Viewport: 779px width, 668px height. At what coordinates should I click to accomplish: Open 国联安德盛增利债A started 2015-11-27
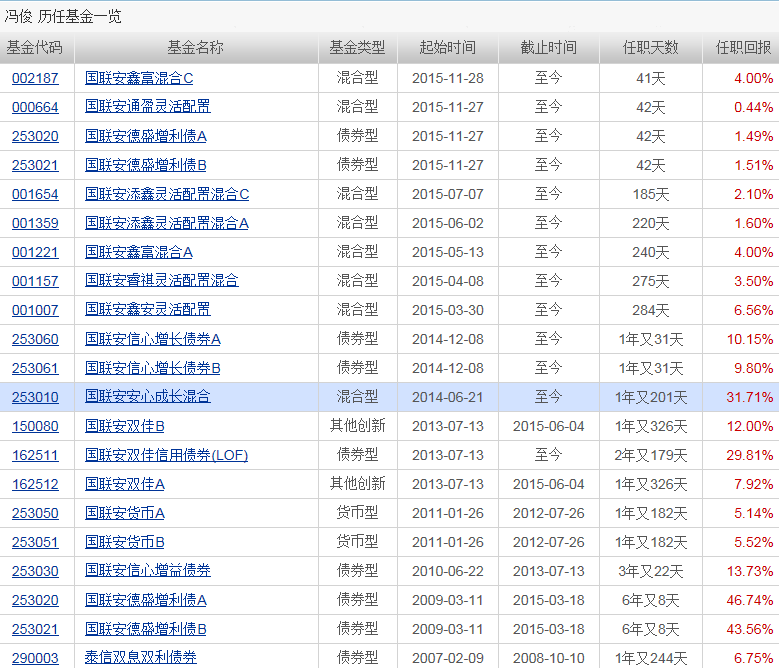click(146, 136)
